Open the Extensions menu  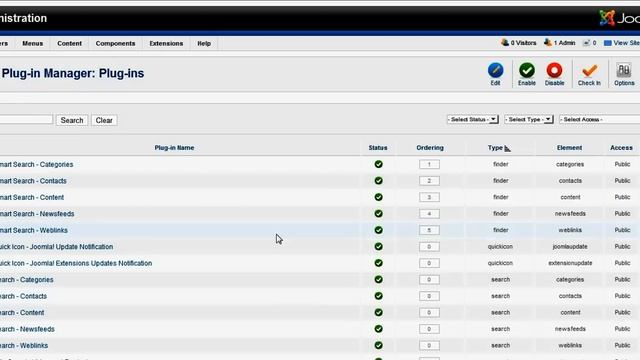pyautogui.click(x=166, y=43)
